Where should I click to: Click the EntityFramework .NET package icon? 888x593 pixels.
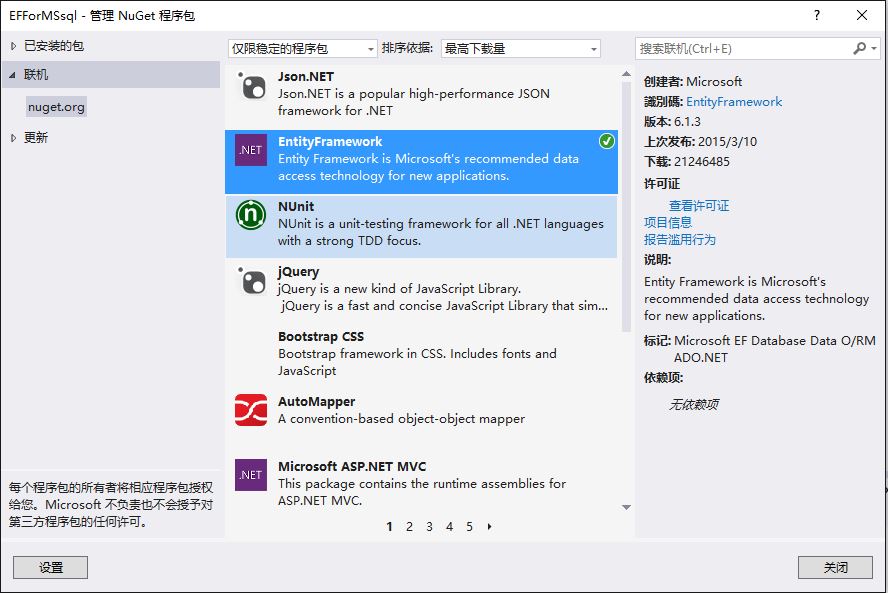(251, 150)
